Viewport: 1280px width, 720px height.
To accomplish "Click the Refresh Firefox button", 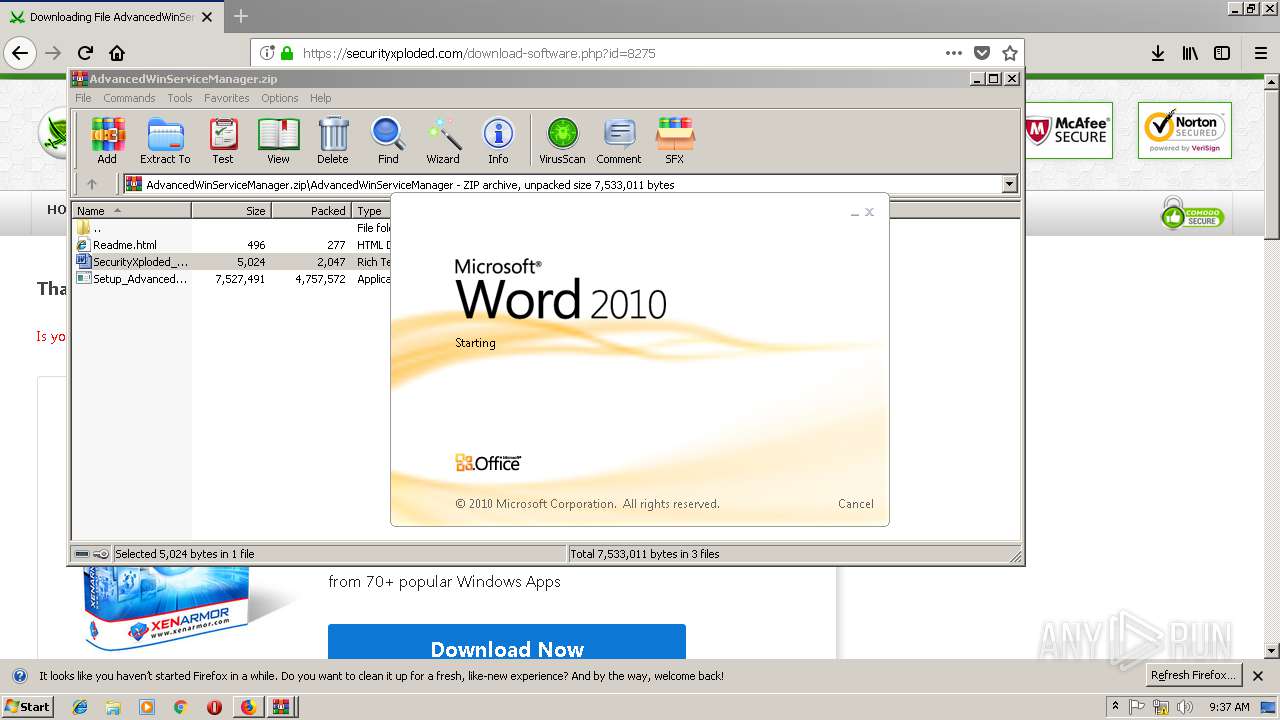I will pos(1192,675).
